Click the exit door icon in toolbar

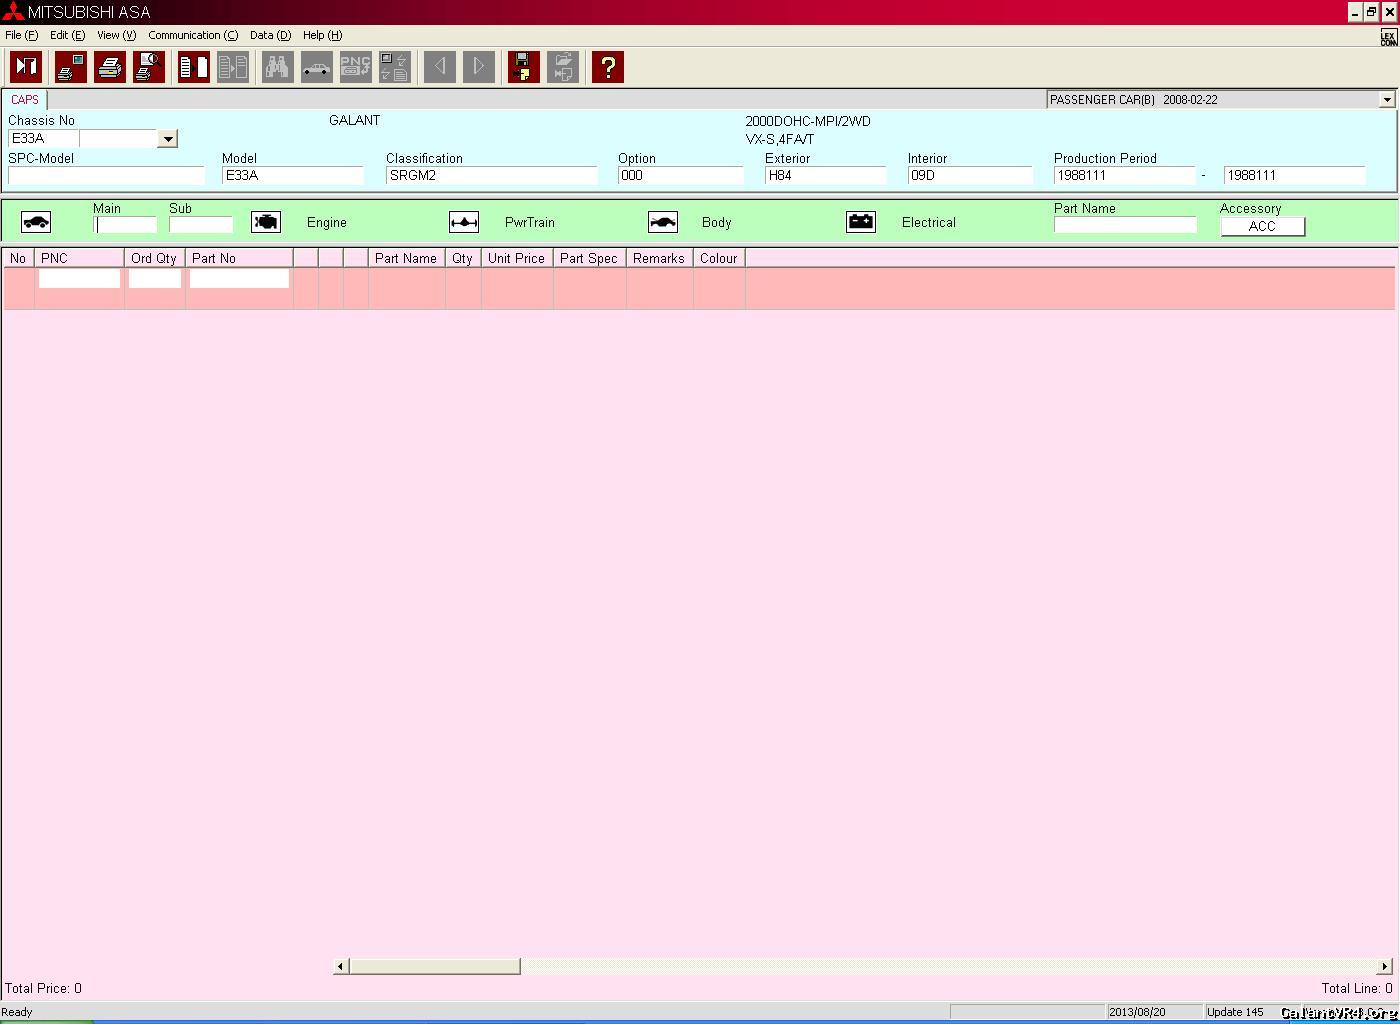click(x=26, y=67)
